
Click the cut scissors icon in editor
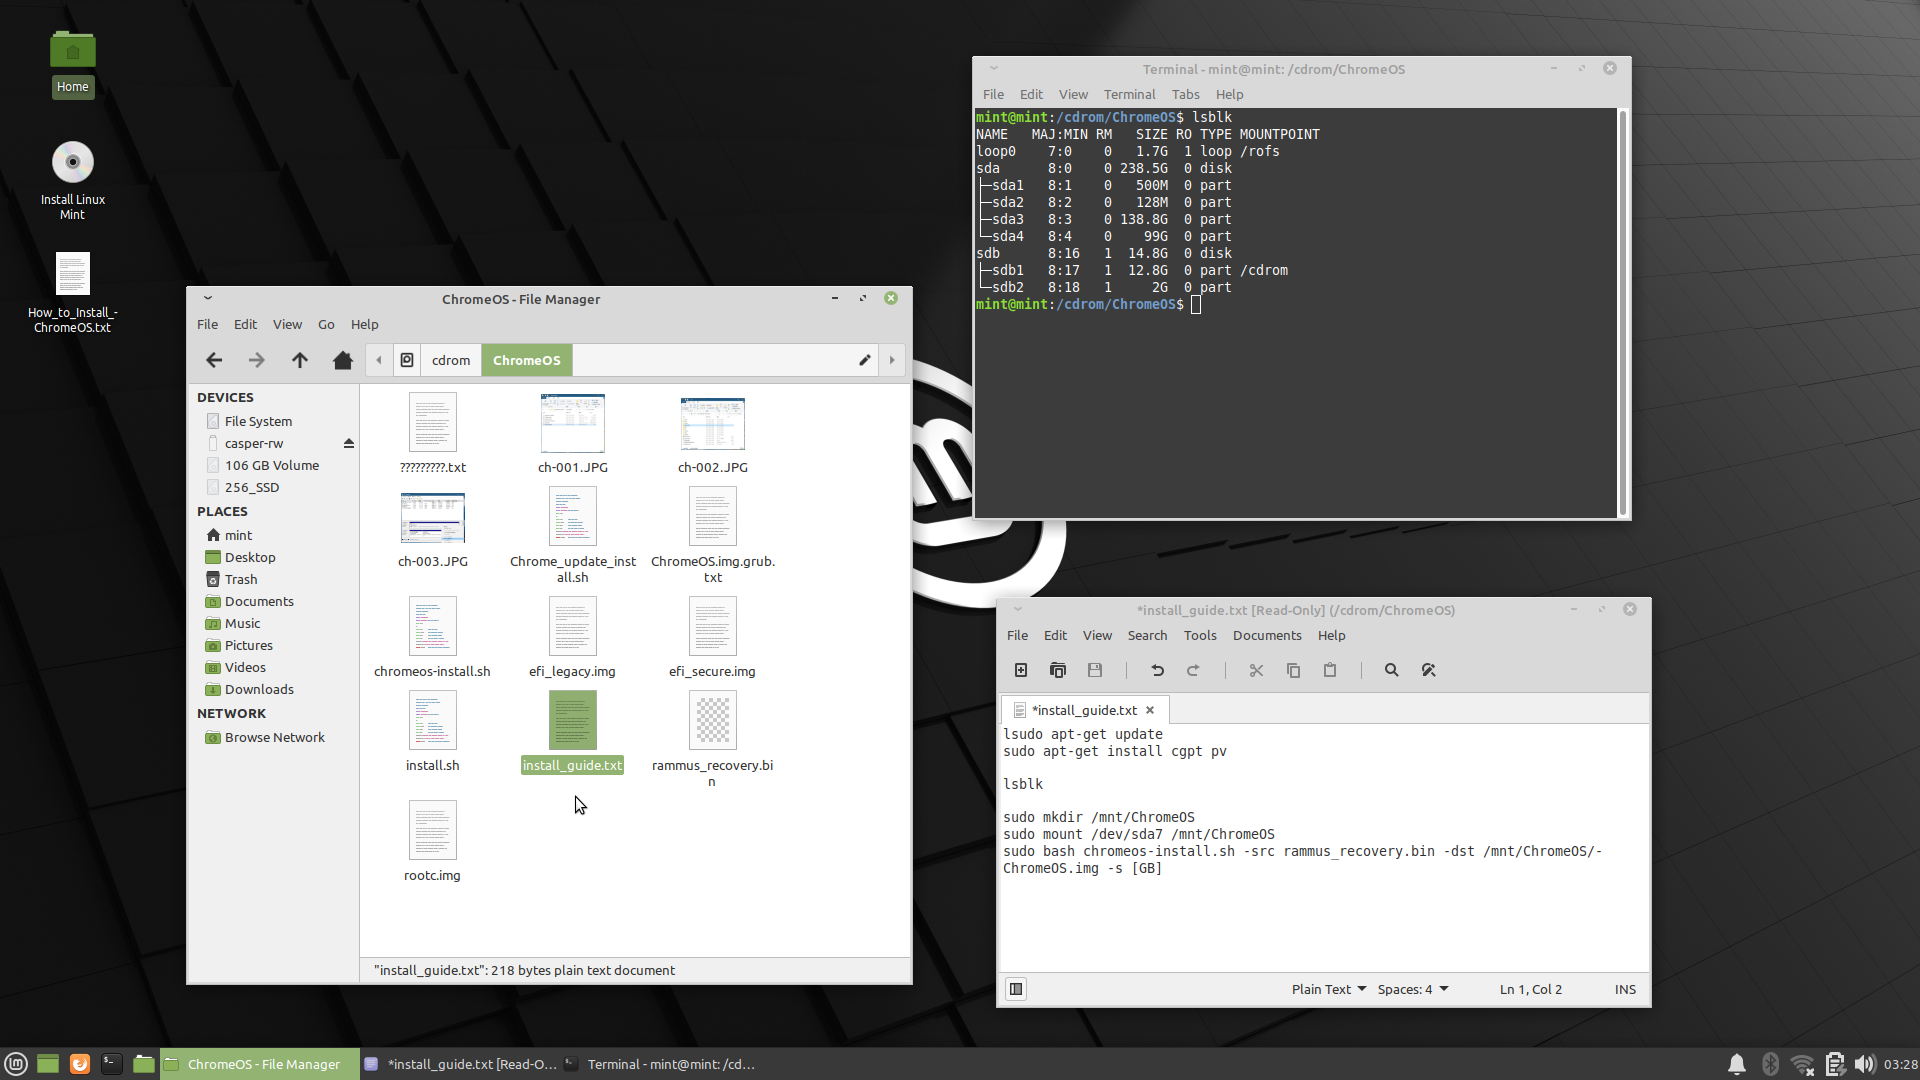[x=1256, y=670]
